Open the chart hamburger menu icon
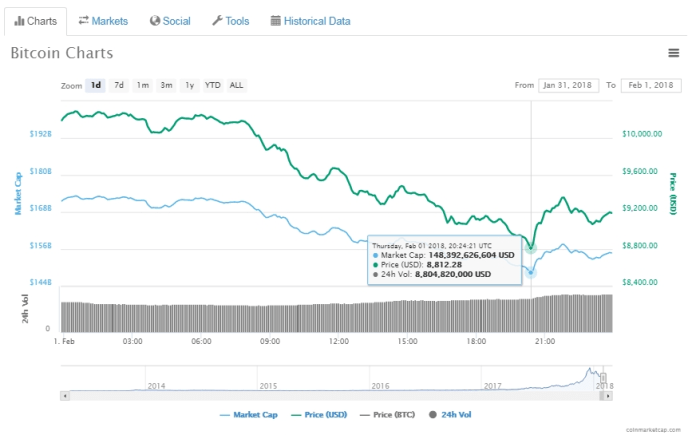 coord(674,53)
